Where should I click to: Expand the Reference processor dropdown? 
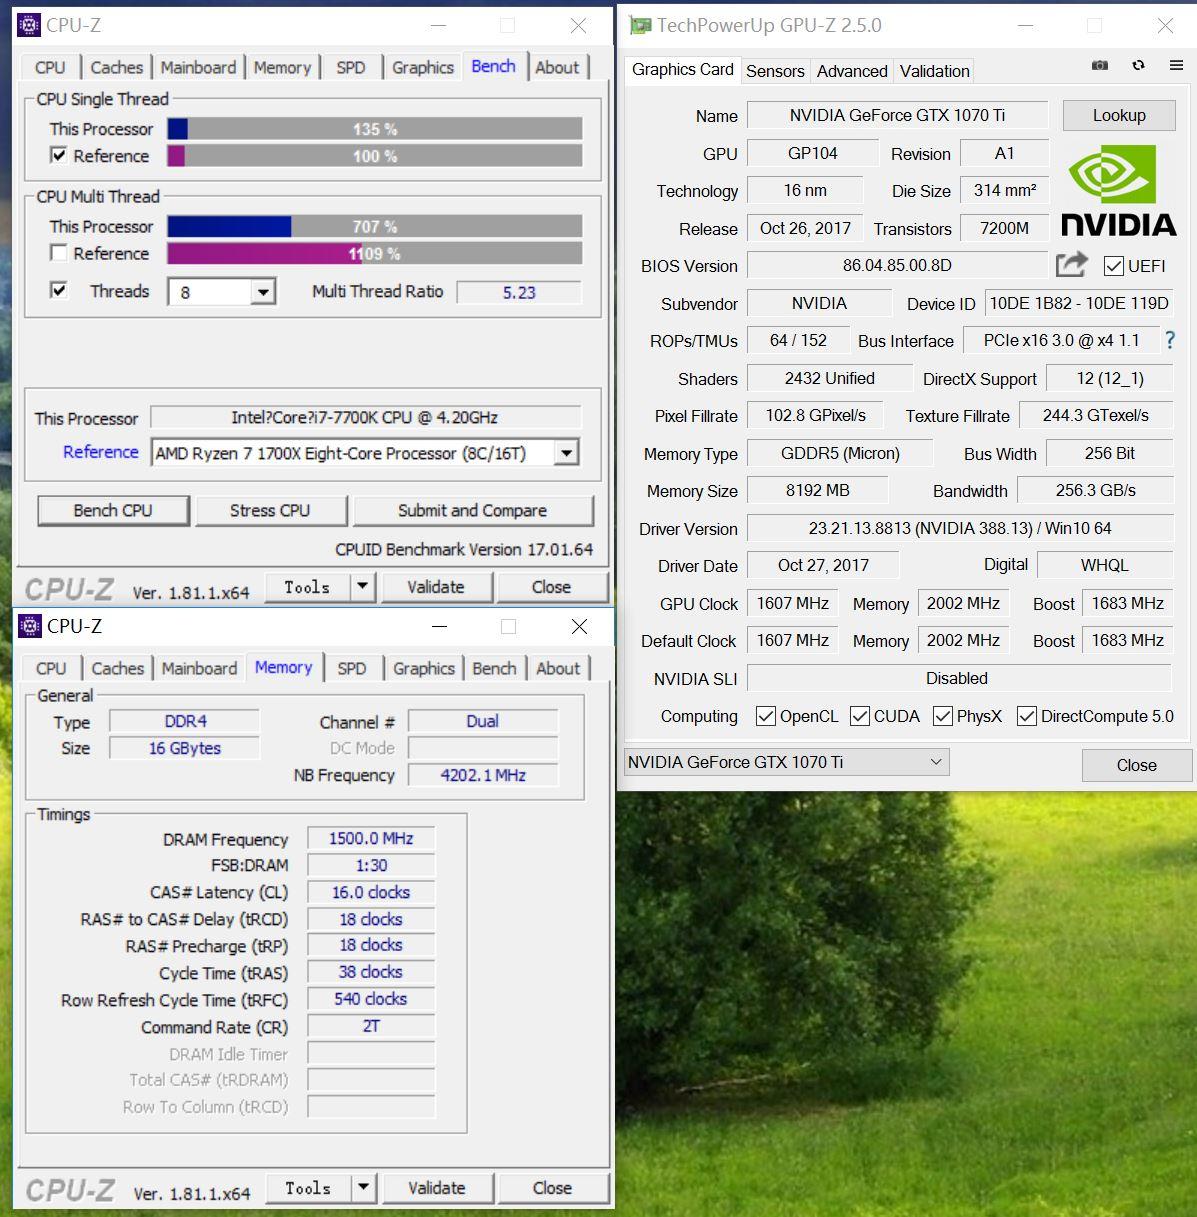[566, 453]
